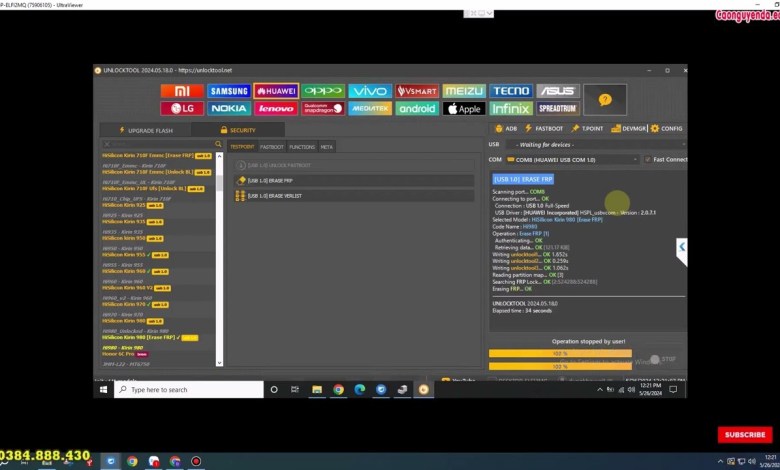Select HiSilicon Kirin 925 entry
780x470 pixels.
[x=132, y=205]
